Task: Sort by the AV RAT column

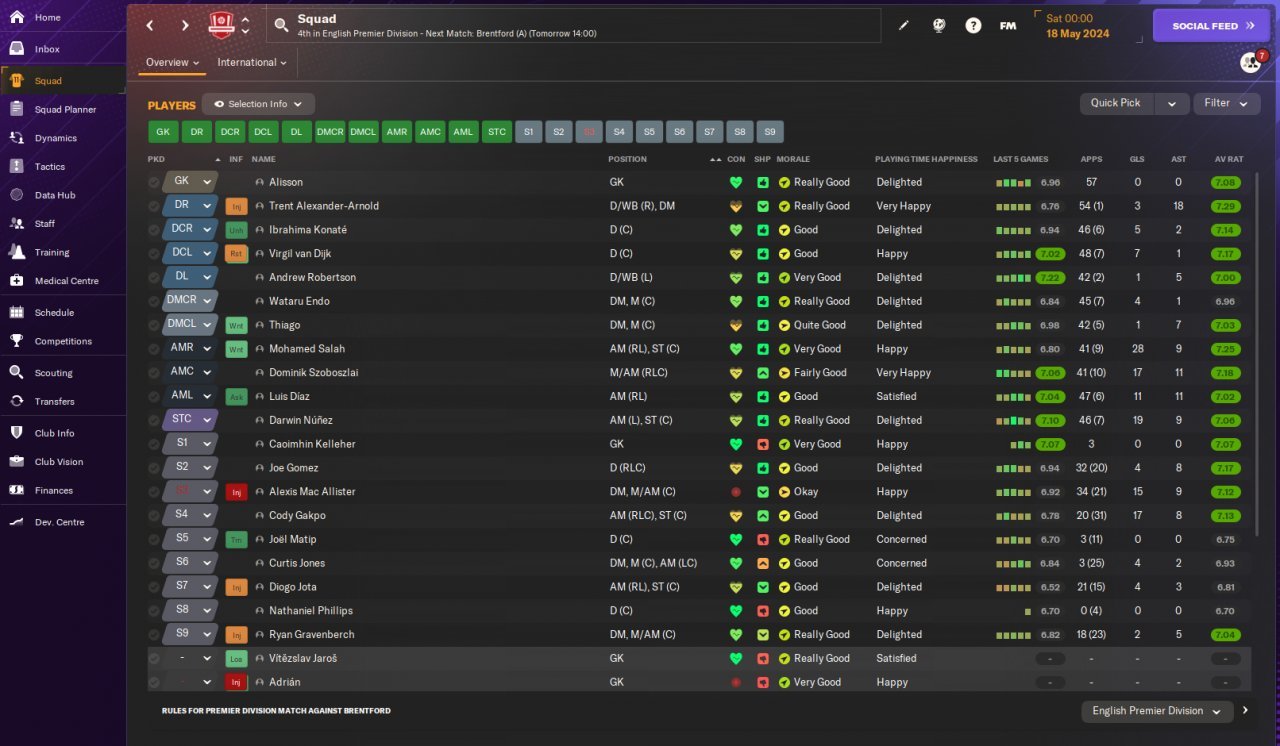Action: 1228,159
